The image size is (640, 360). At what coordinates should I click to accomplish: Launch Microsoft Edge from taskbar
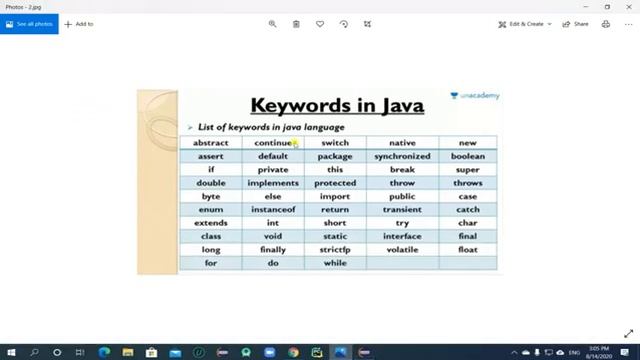[x=104, y=352]
